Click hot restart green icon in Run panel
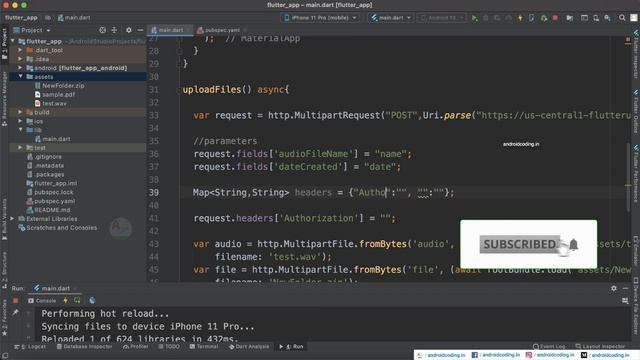This screenshot has height=360, width=640. click(x=77, y=300)
